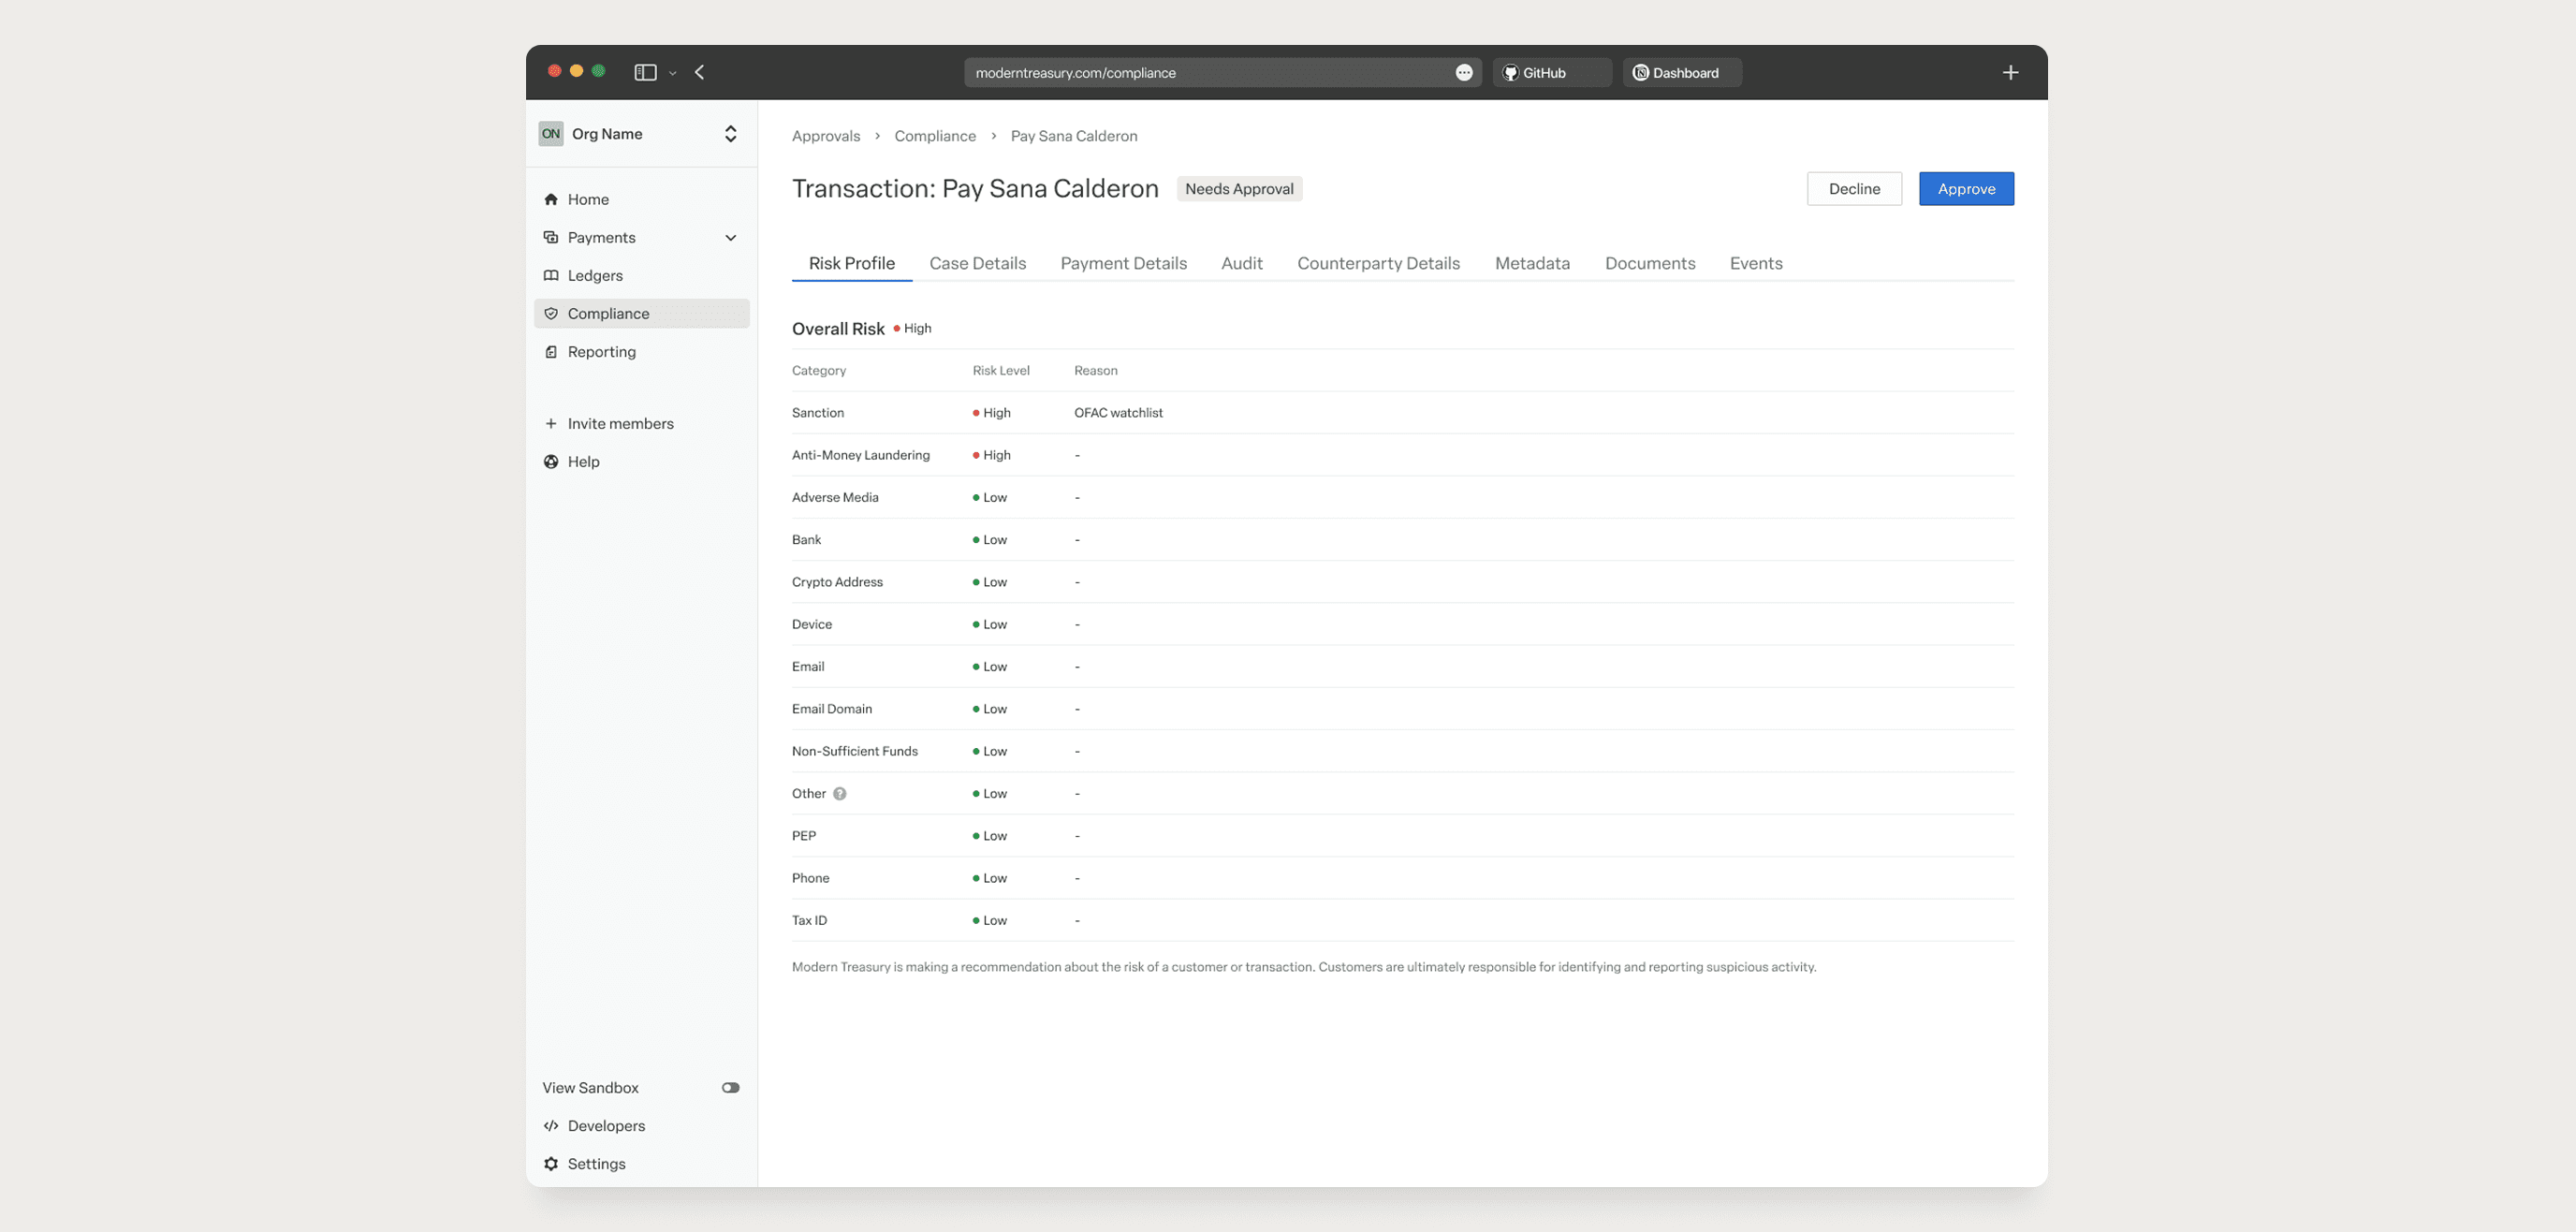The width and height of the screenshot is (2576, 1232).
Task: Decline the transaction
Action: click(x=1853, y=188)
